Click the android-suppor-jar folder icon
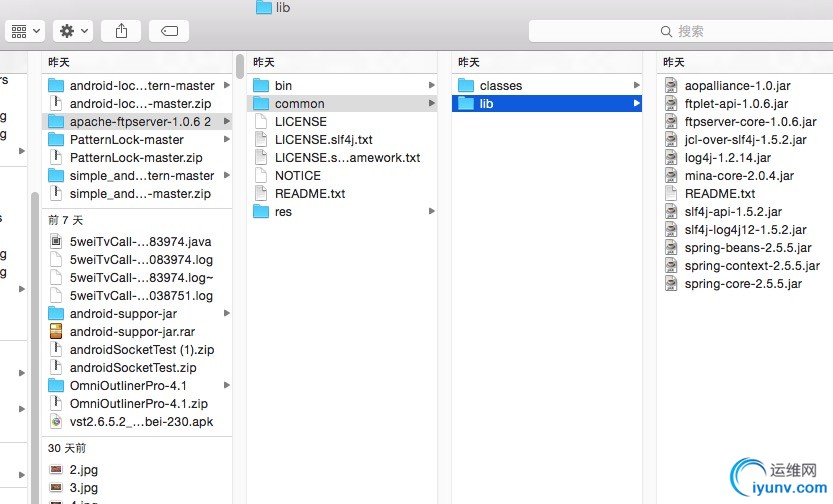The image size is (833, 504). coord(56,314)
